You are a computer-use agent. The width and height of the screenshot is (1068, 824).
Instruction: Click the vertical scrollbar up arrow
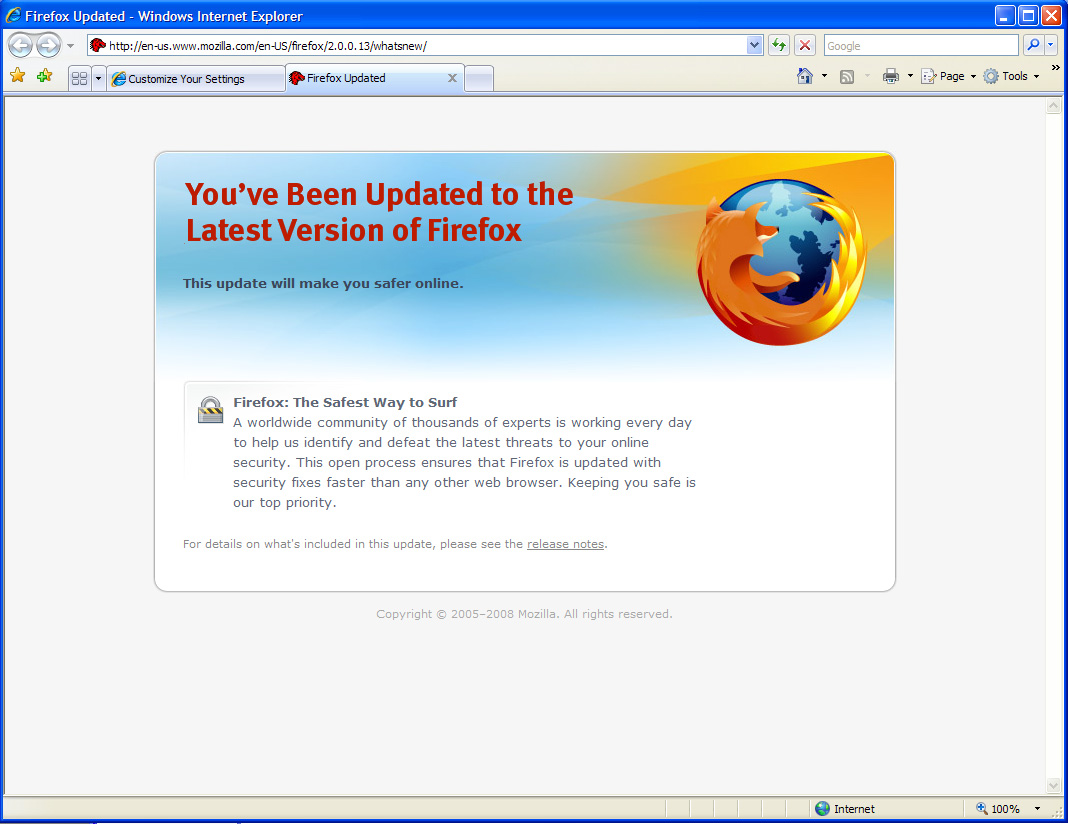[1054, 106]
